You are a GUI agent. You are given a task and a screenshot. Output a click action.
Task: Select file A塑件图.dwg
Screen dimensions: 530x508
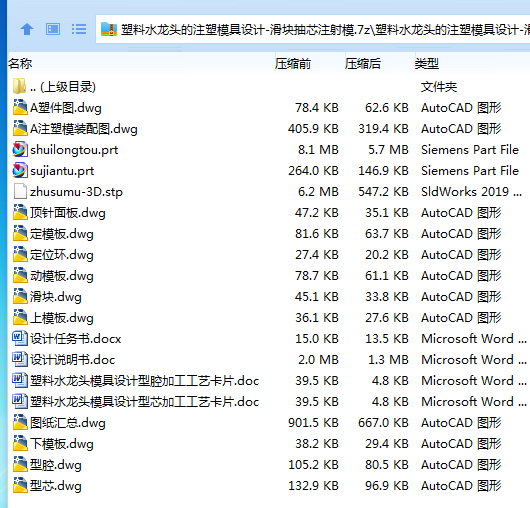click(x=66, y=108)
